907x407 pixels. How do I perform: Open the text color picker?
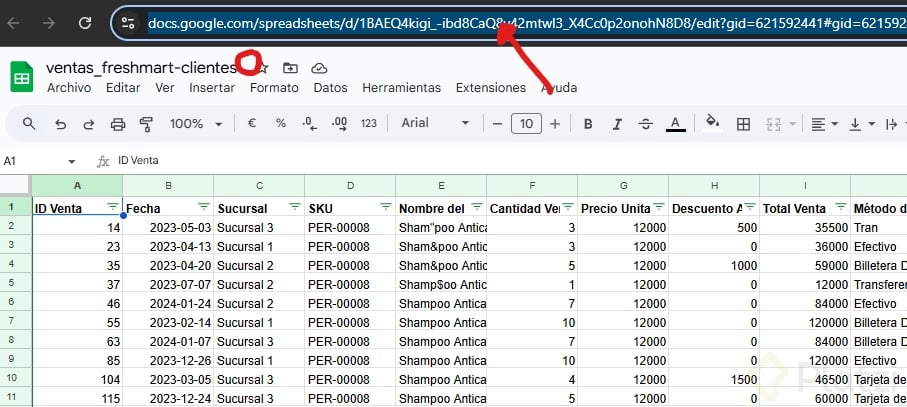[675, 124]
